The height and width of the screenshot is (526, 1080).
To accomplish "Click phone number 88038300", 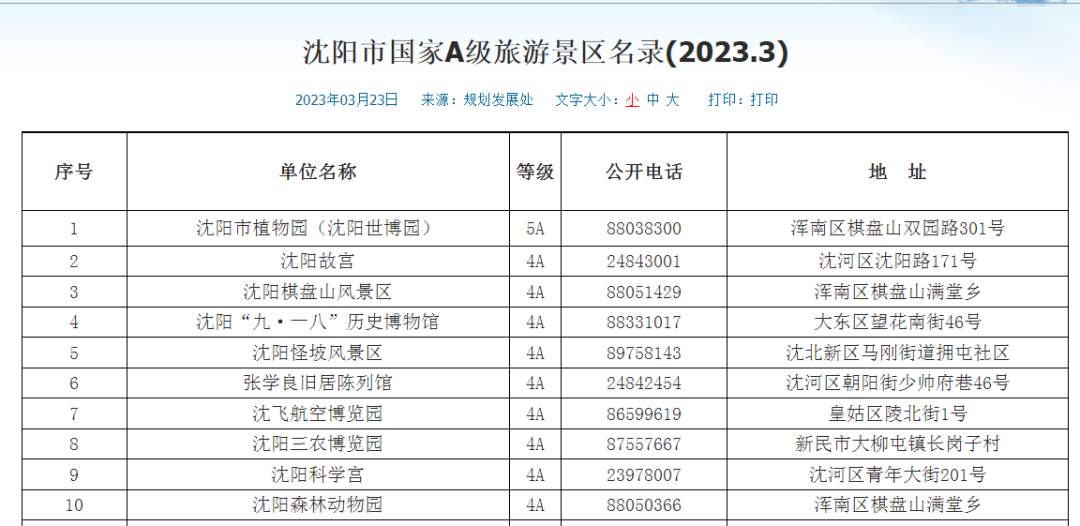I will (644, 229).
